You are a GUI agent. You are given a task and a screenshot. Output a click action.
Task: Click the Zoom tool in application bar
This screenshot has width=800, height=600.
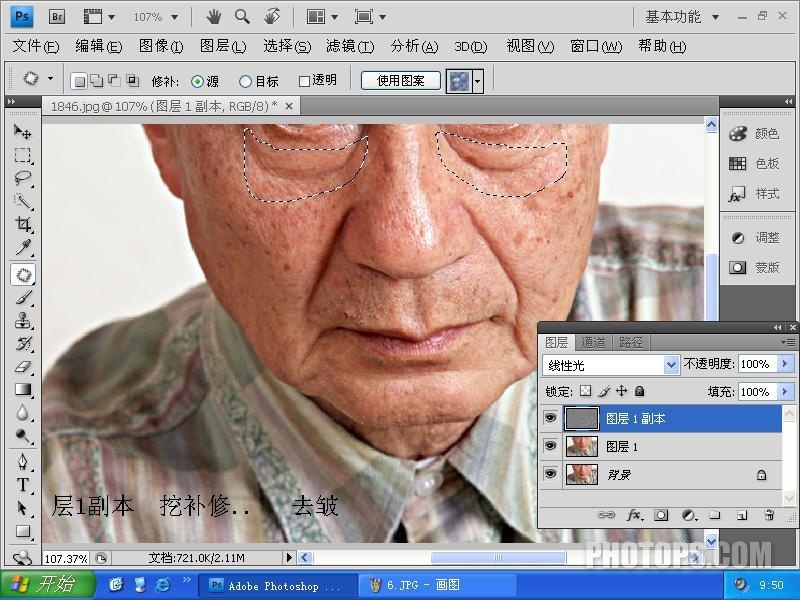click(242, 17)
